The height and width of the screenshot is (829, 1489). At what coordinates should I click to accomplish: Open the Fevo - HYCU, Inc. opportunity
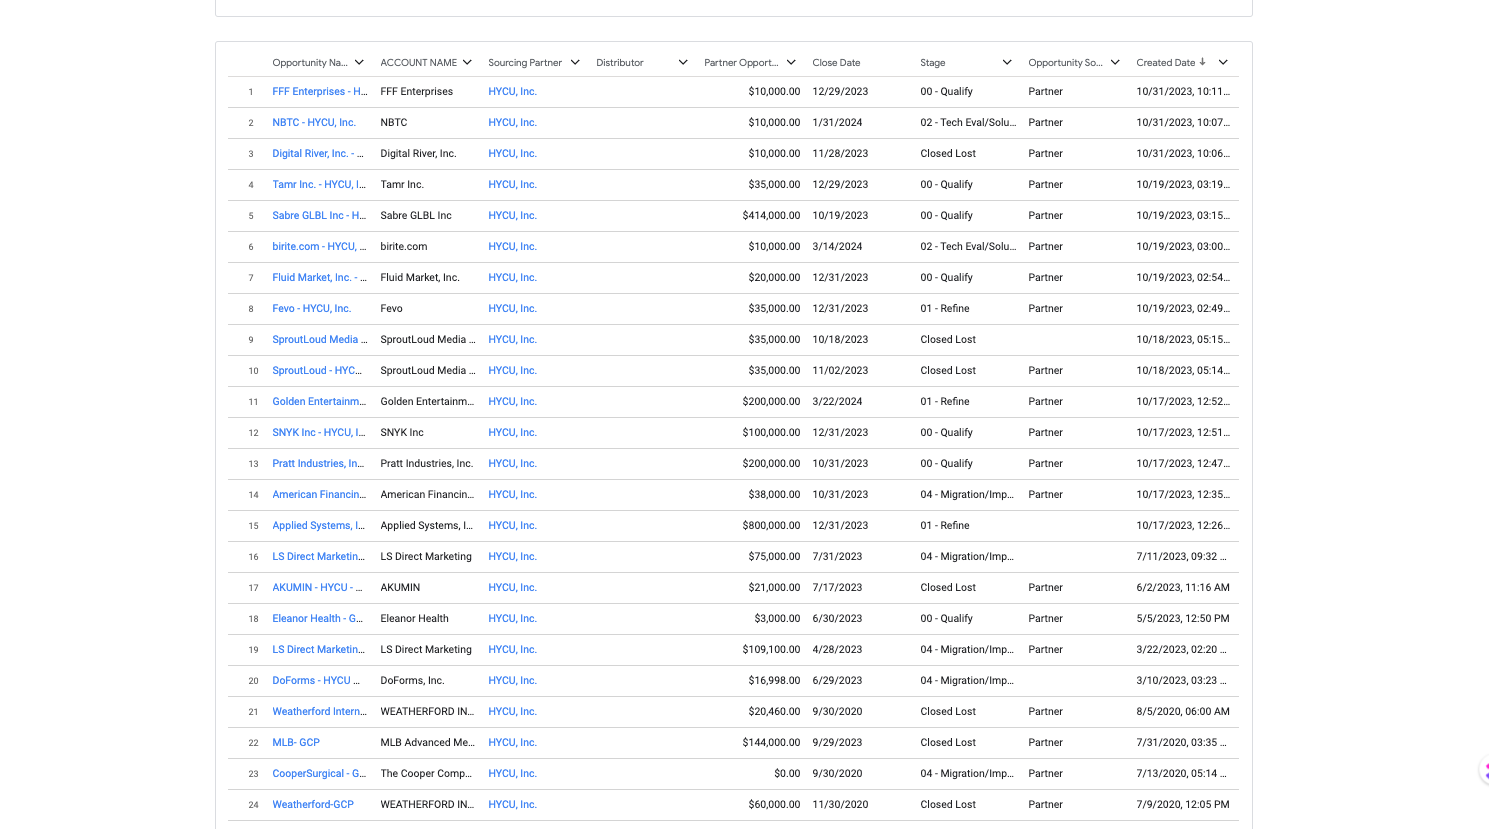[x=312, y=309]
